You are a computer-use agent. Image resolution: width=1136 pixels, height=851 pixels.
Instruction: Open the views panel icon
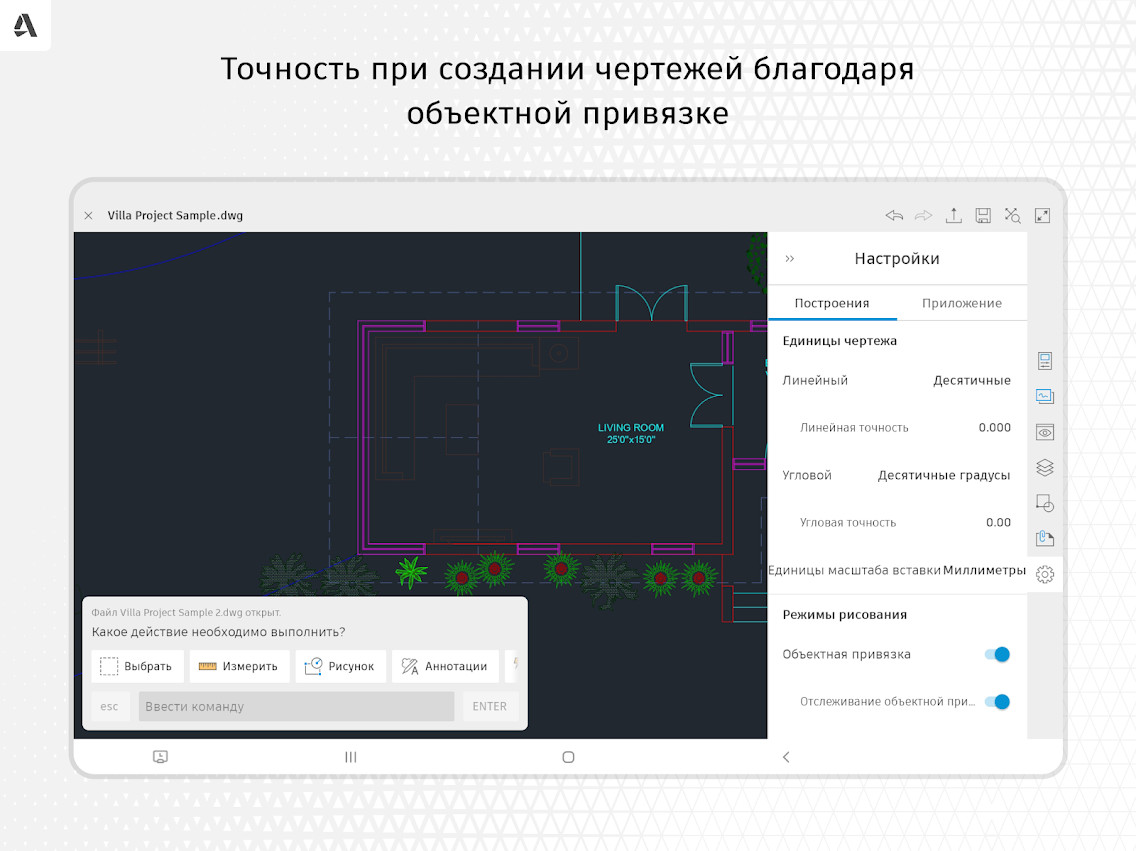pyautogui.click(x=1045, y=396)
